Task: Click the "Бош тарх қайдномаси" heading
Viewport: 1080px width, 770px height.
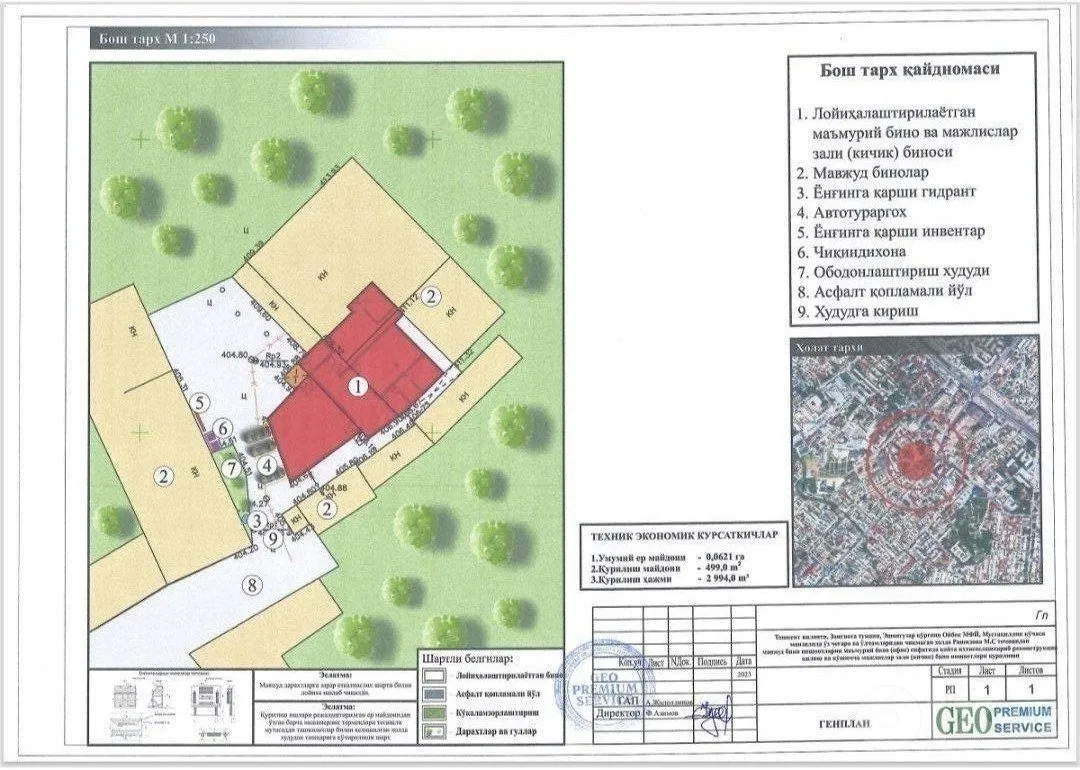Action: pyautogui.click(x=909, y=70)
